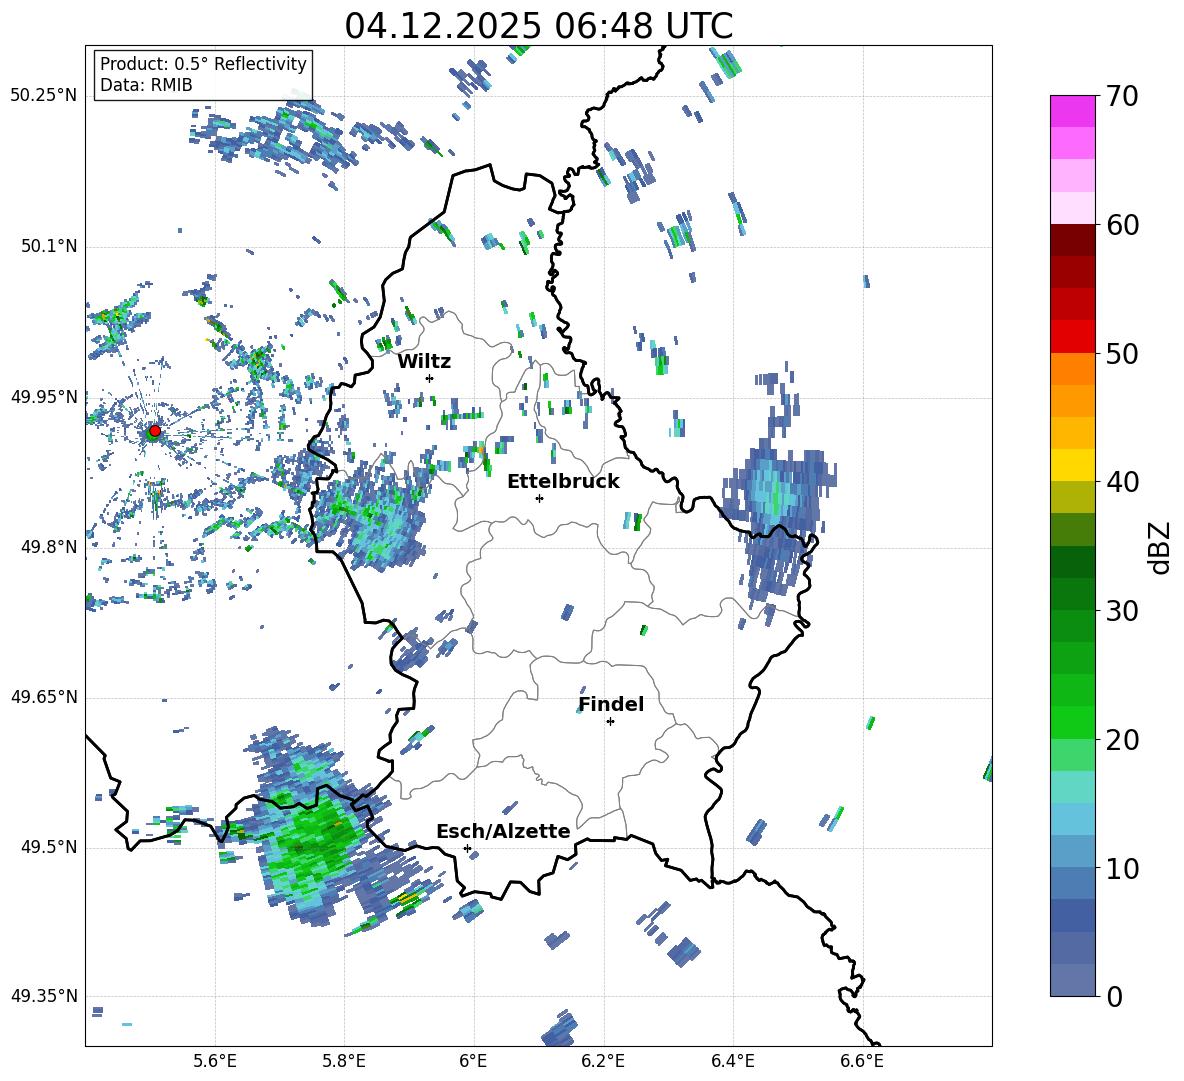Pick the magenta swatch atop the colorbar
1184x1081 pixels.
coord(1073,111)
